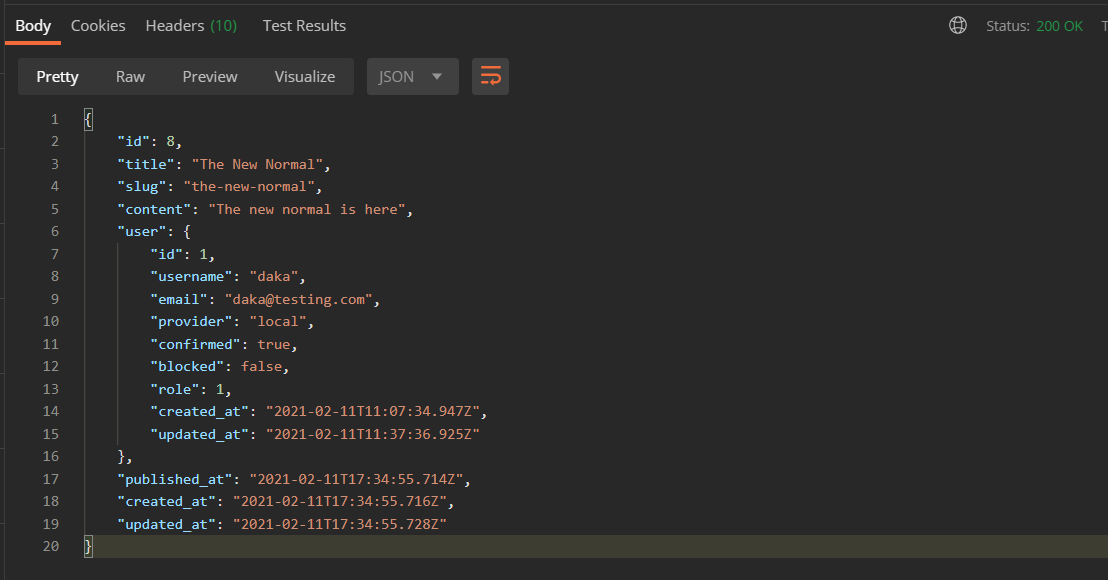1108x580 pixels.
Task: Click "The new normal is here" value
Action: point(307,209)
